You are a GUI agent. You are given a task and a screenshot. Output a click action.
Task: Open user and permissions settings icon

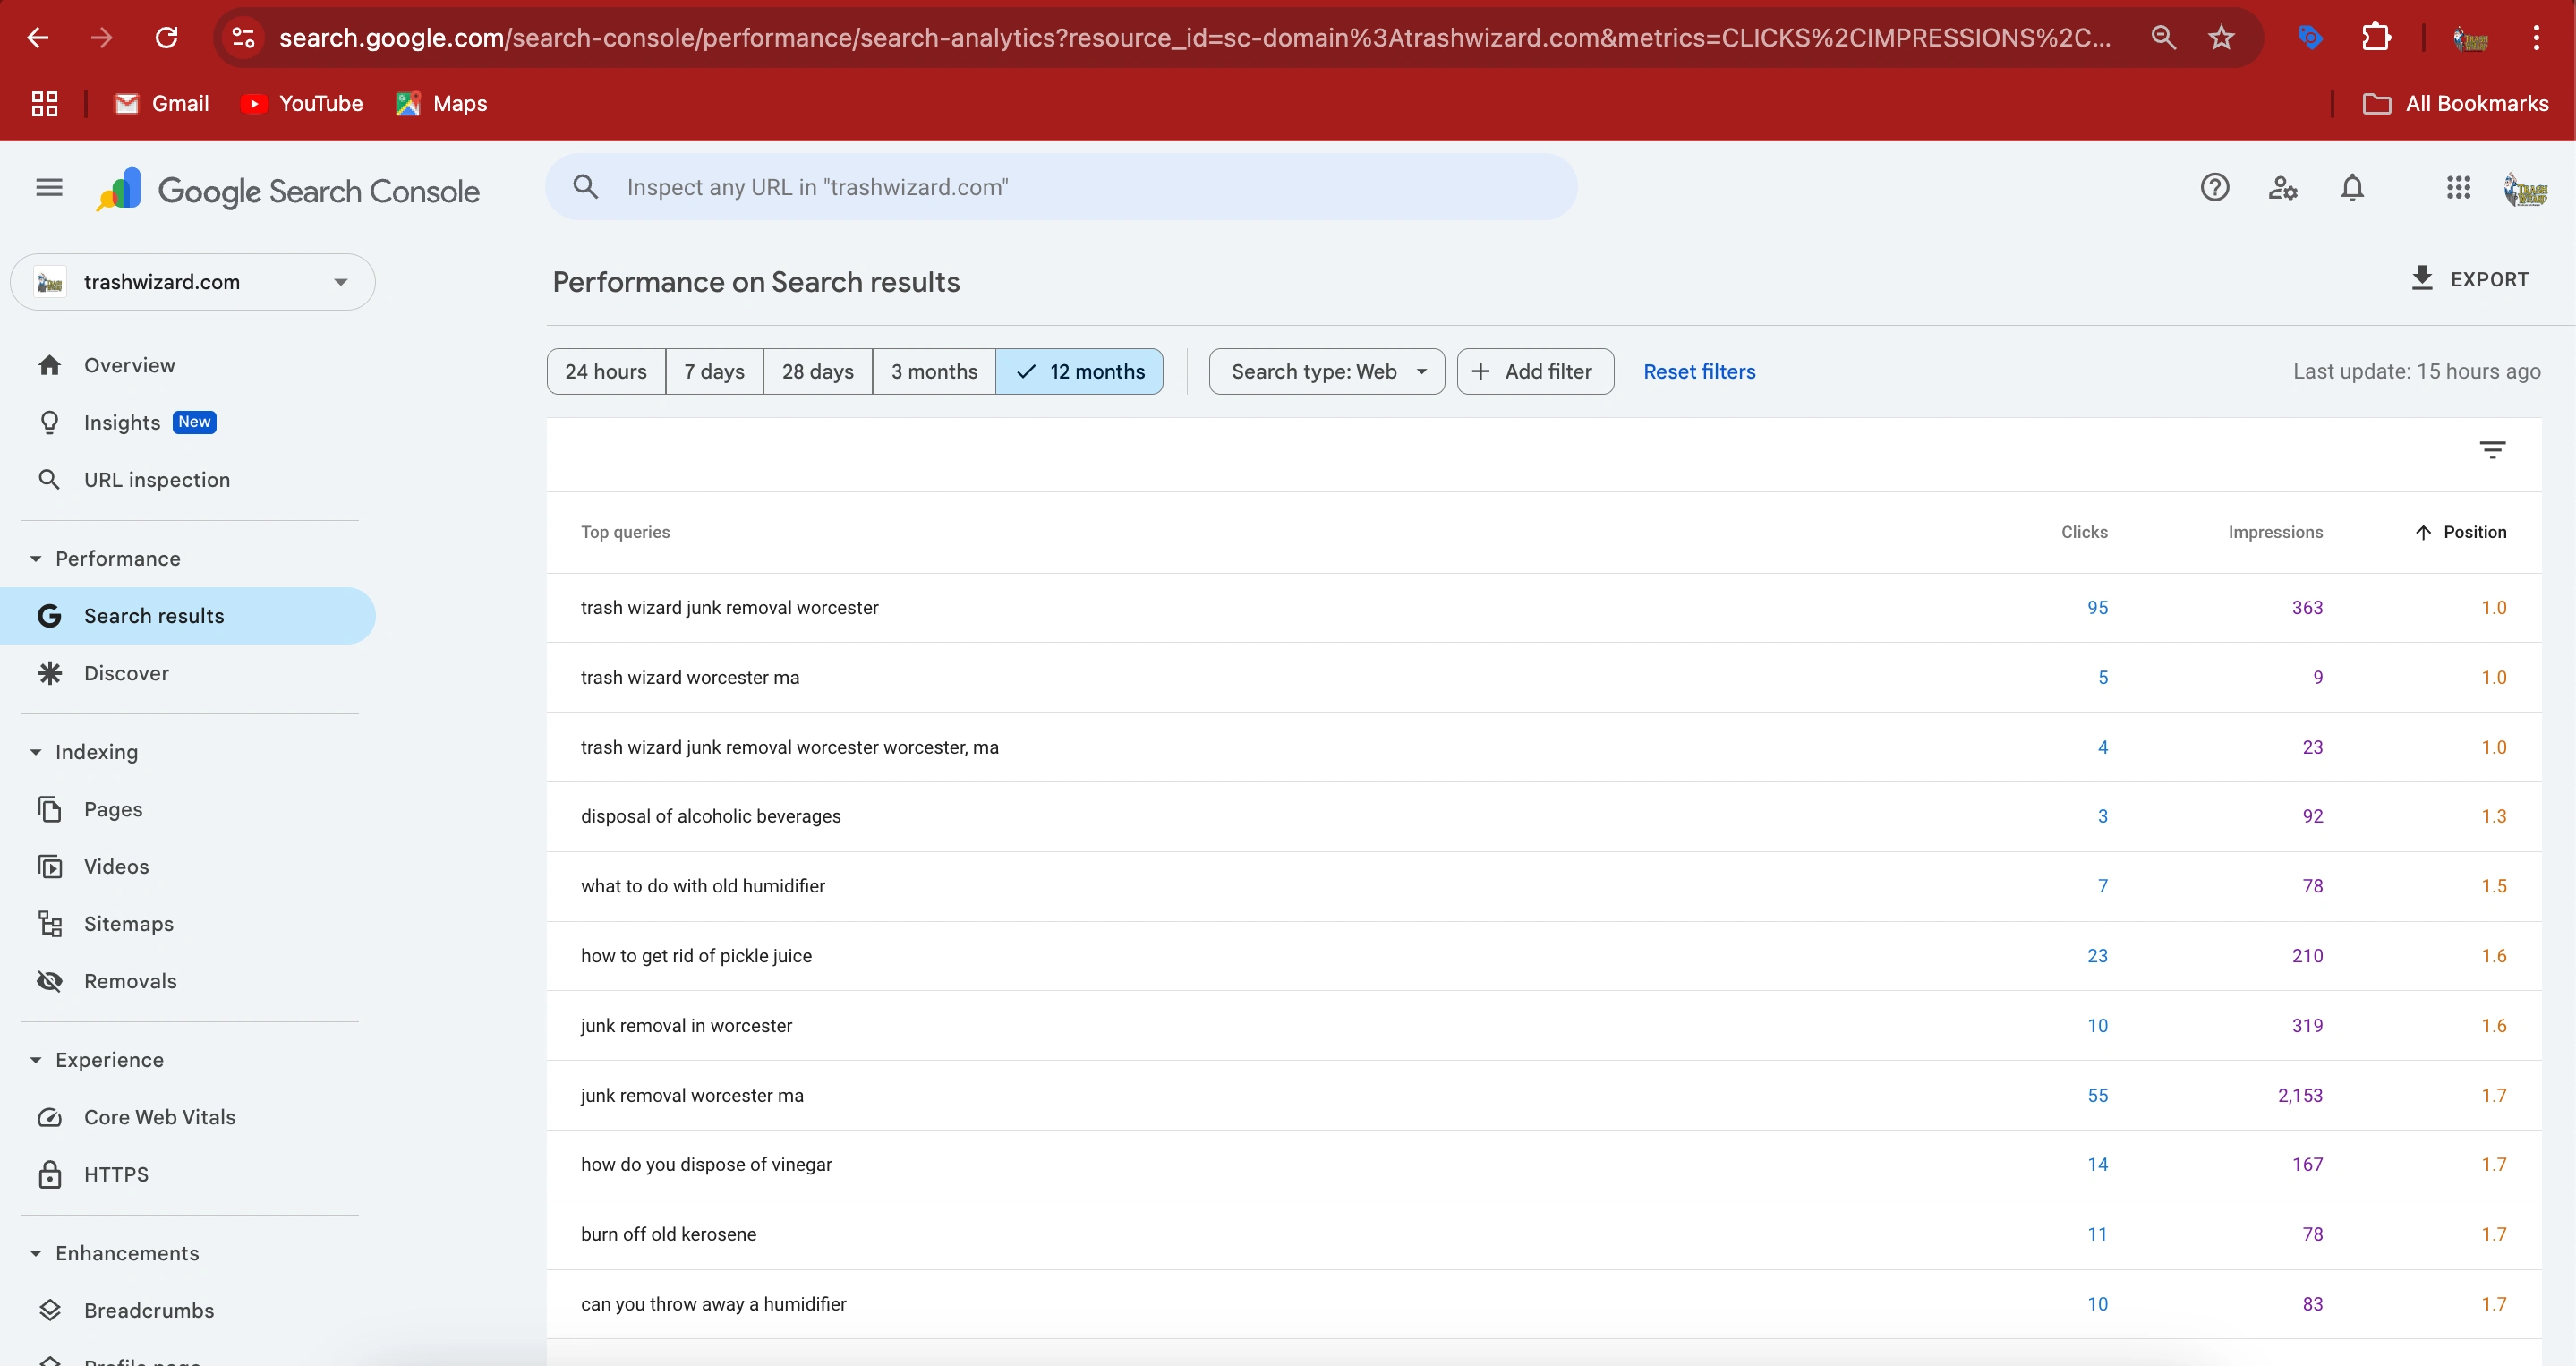click(2283, 188)
